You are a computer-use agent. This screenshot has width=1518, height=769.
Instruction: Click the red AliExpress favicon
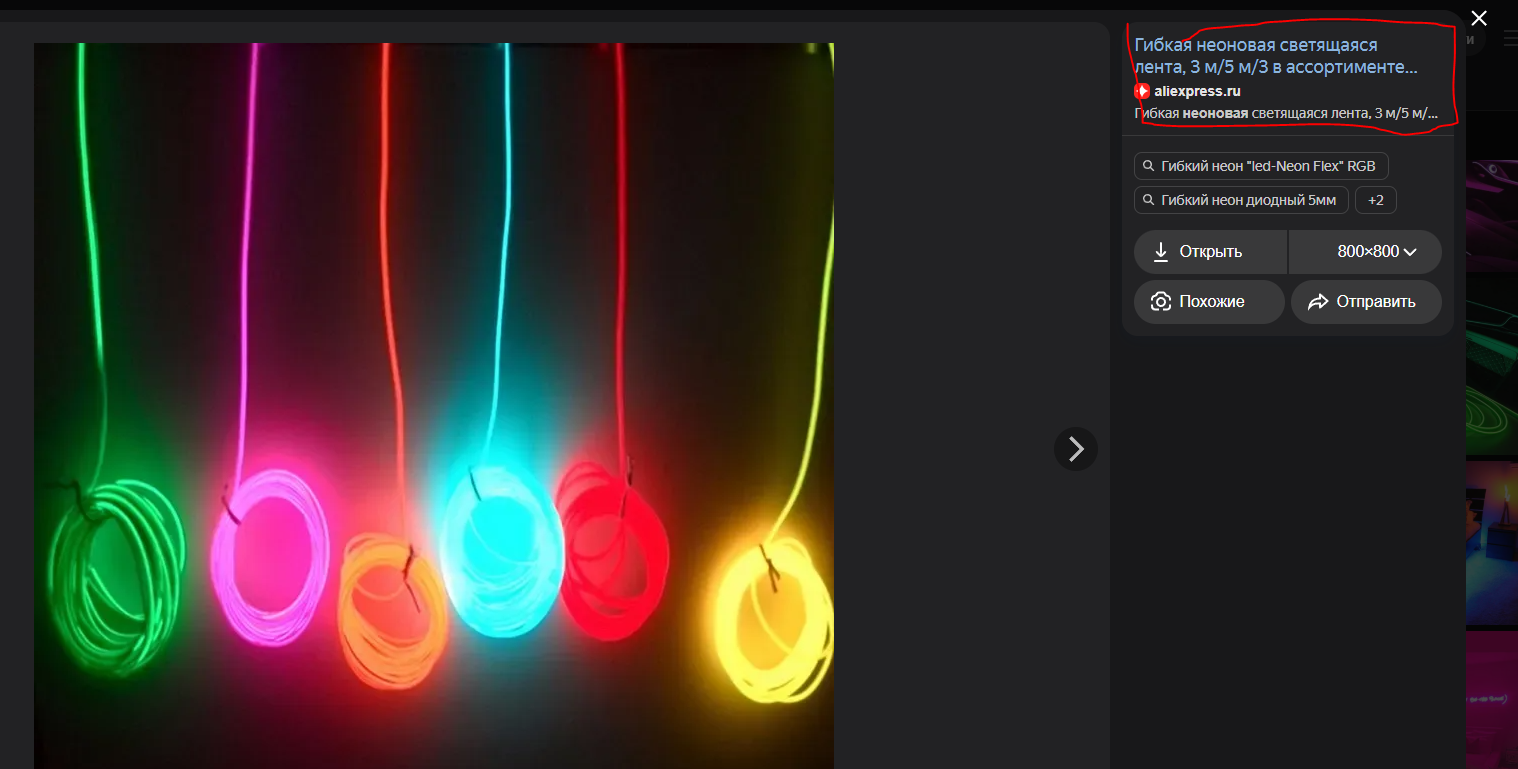coord(1142,91)
